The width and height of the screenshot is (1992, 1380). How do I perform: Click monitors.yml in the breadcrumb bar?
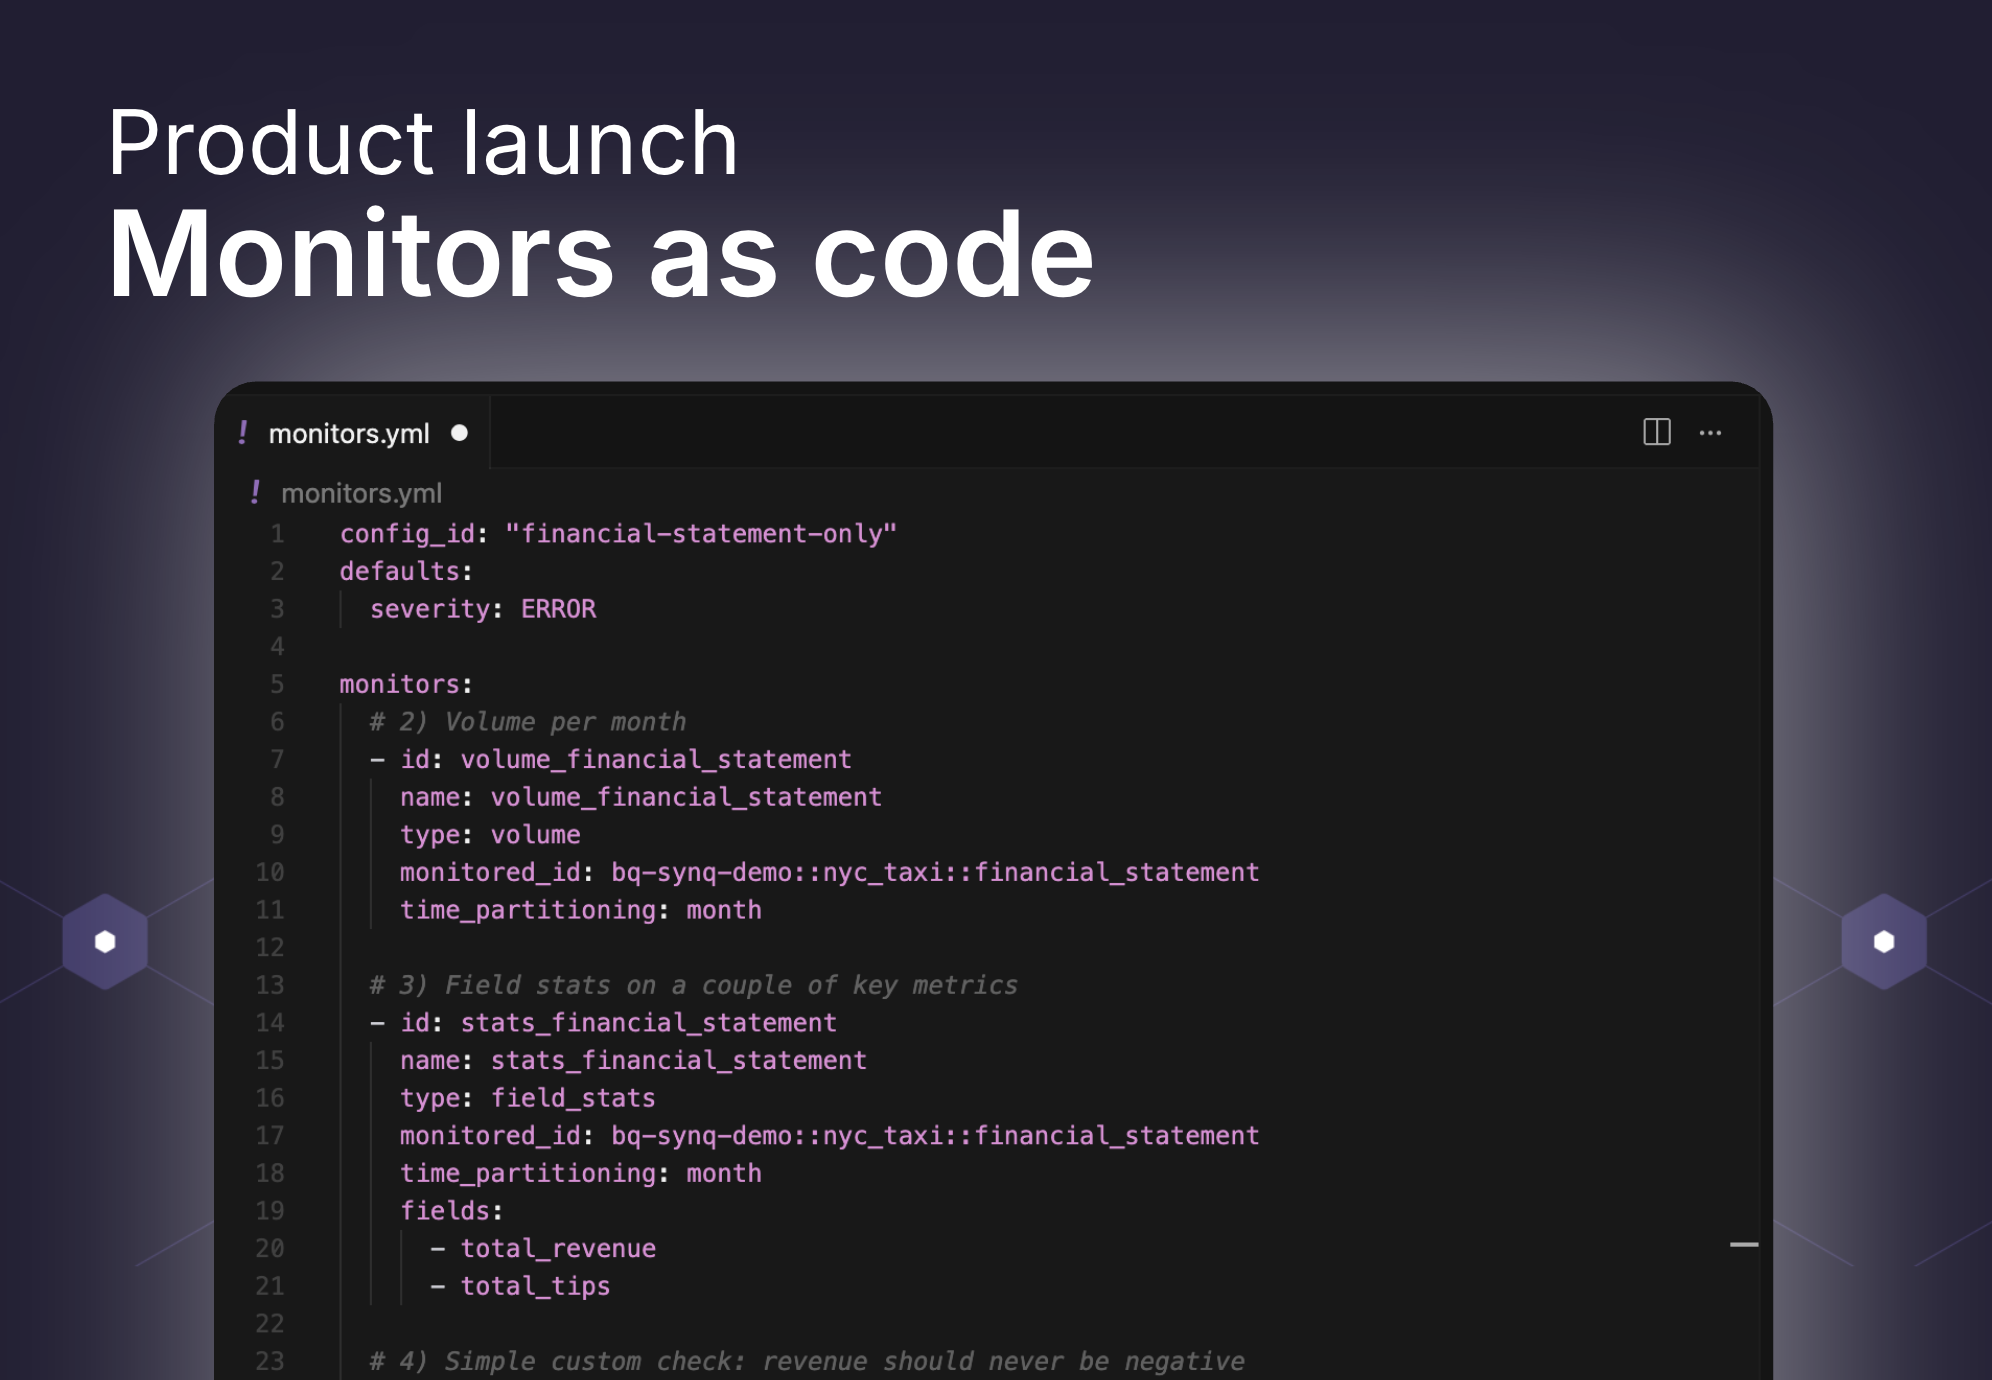click(x=361, y=493)
